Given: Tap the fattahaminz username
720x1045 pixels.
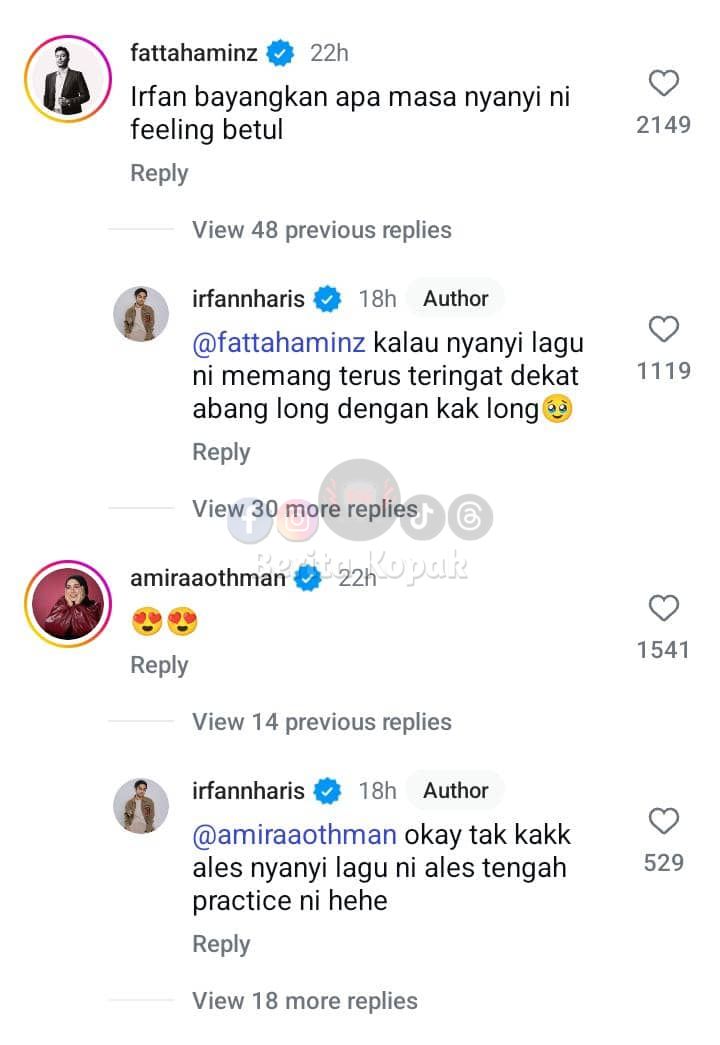Looking at the screenshot, I should (x=193, y=53).
